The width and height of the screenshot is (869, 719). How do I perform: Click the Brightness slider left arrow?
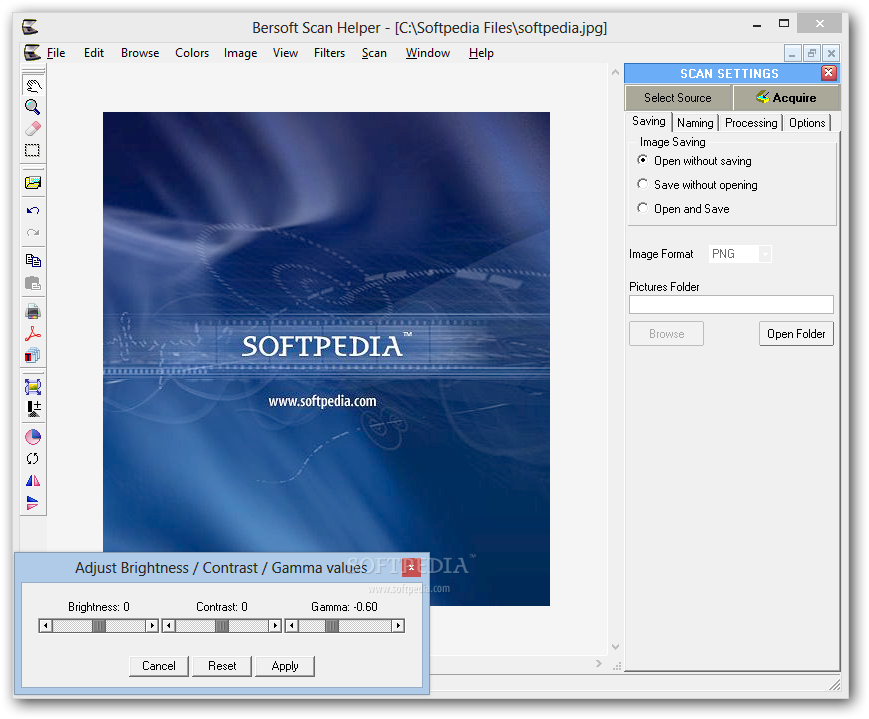coord(45,626)
